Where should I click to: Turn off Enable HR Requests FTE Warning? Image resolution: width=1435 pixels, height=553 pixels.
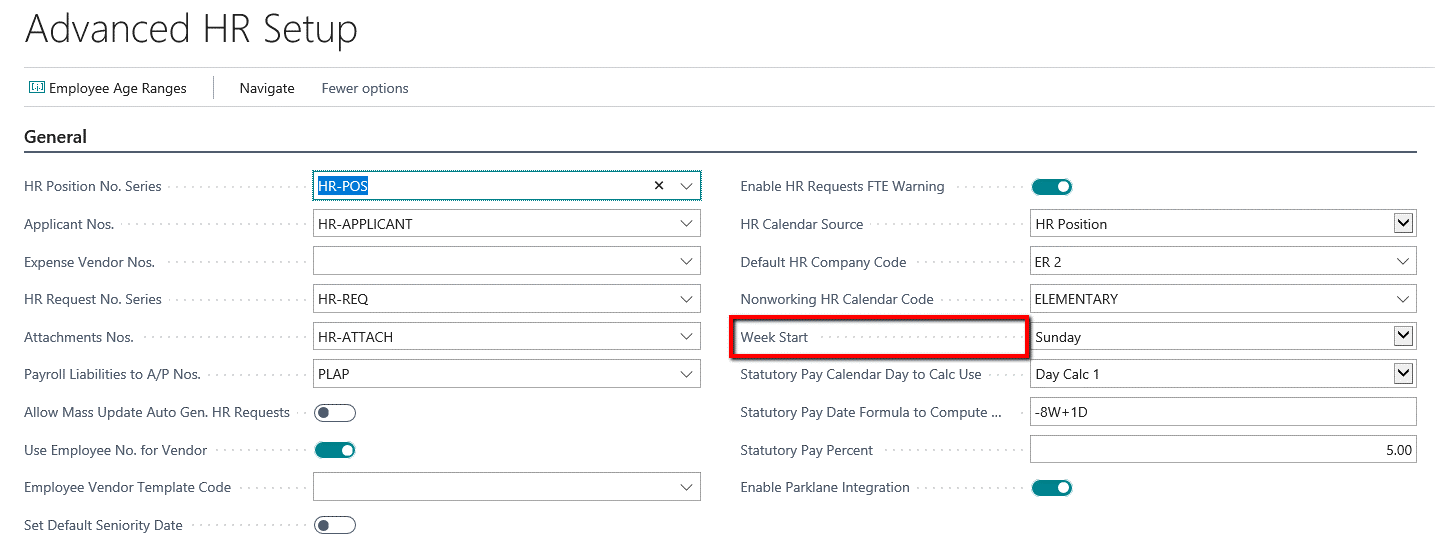coord(1051,186)
